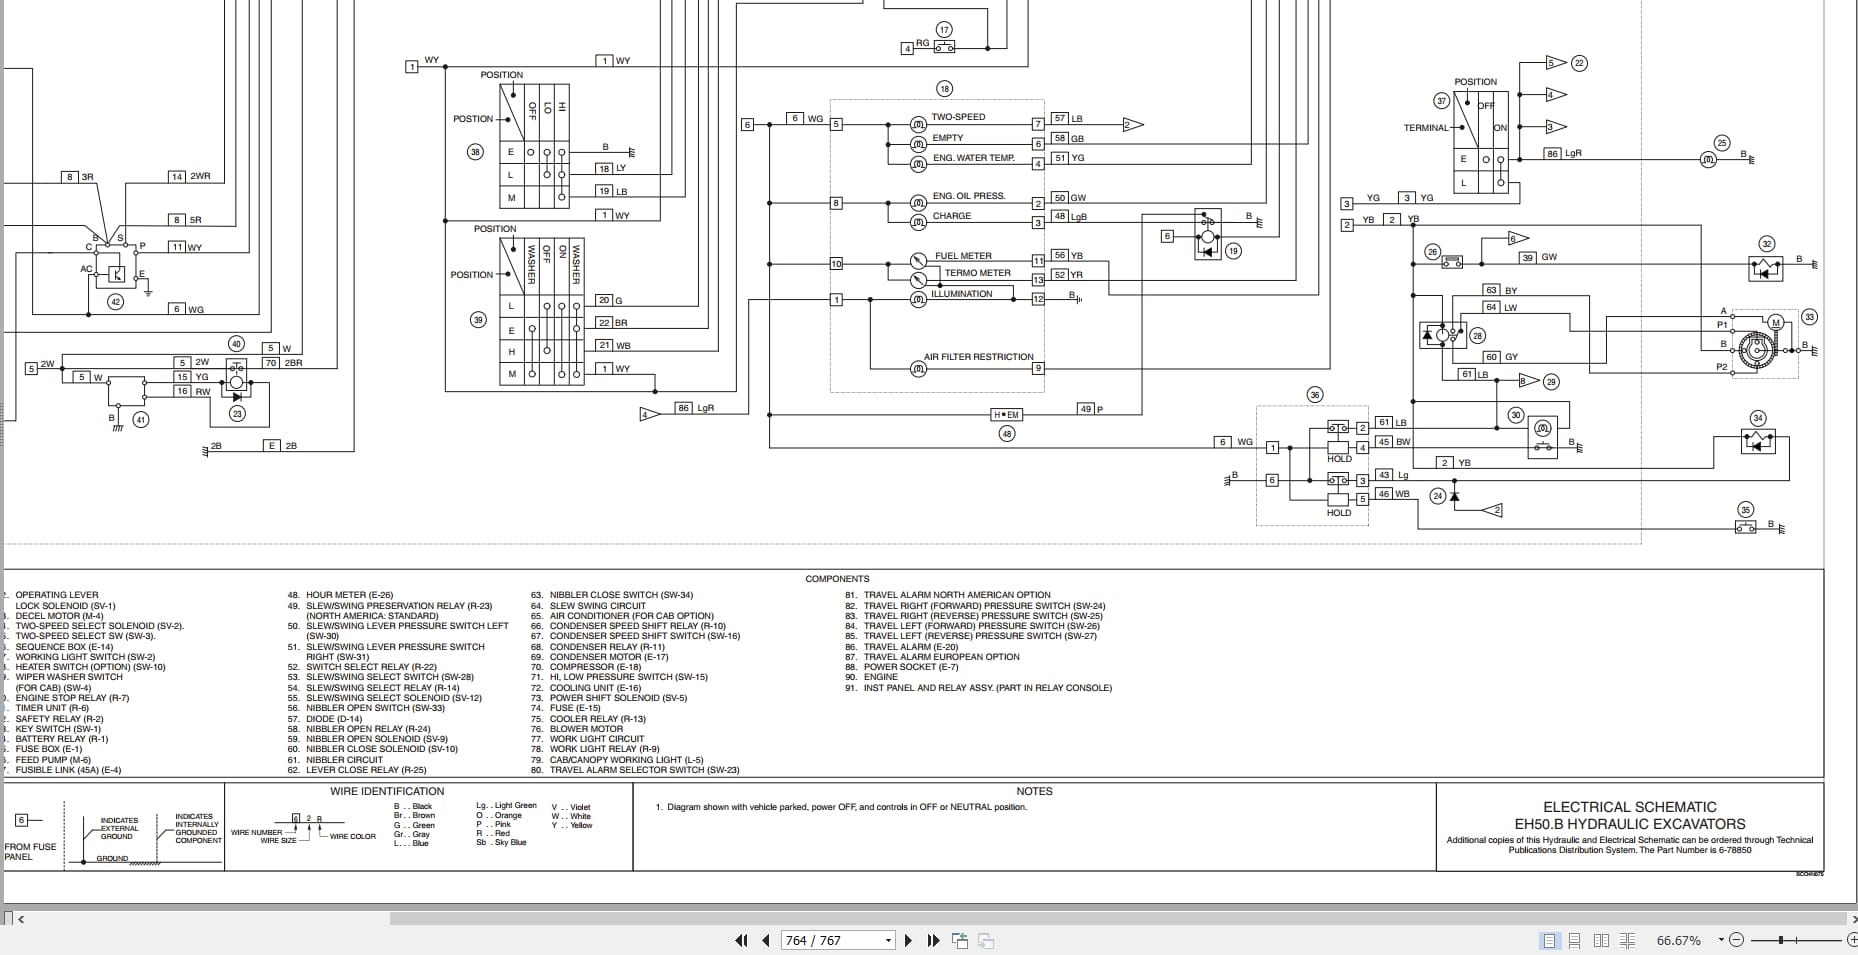Screen dimensions: 1858x955
Task: Go to the next page
Action: [x=908, y=940]
